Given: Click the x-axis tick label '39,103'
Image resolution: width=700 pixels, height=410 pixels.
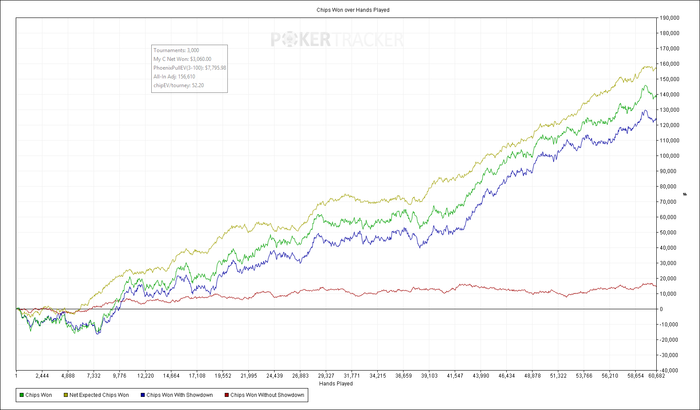Looking at the screenshot, I should click(429, 376).
